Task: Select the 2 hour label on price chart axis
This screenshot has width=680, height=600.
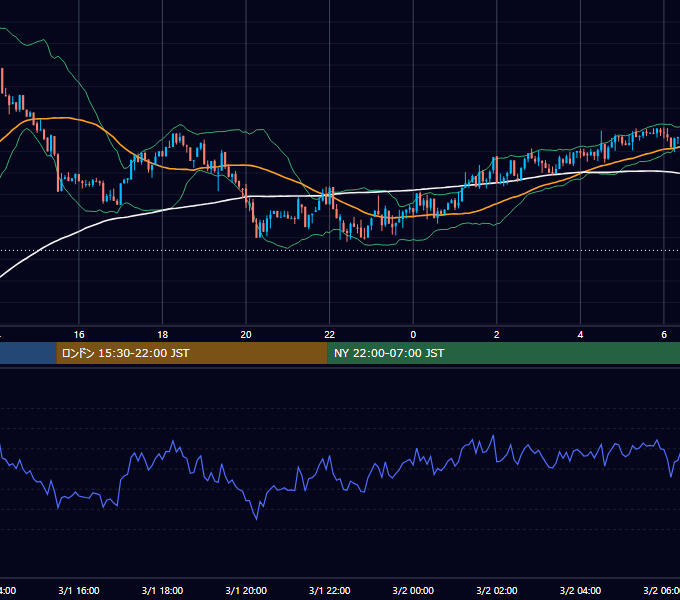Action: (x=497, y=335)
